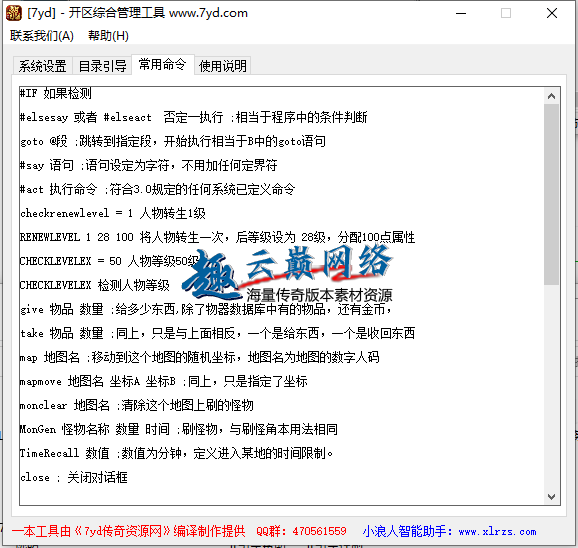This screenshot has width=578, height=548.
Task: Open the 帮助(H) menu
Action: click(x=108, y=36)
